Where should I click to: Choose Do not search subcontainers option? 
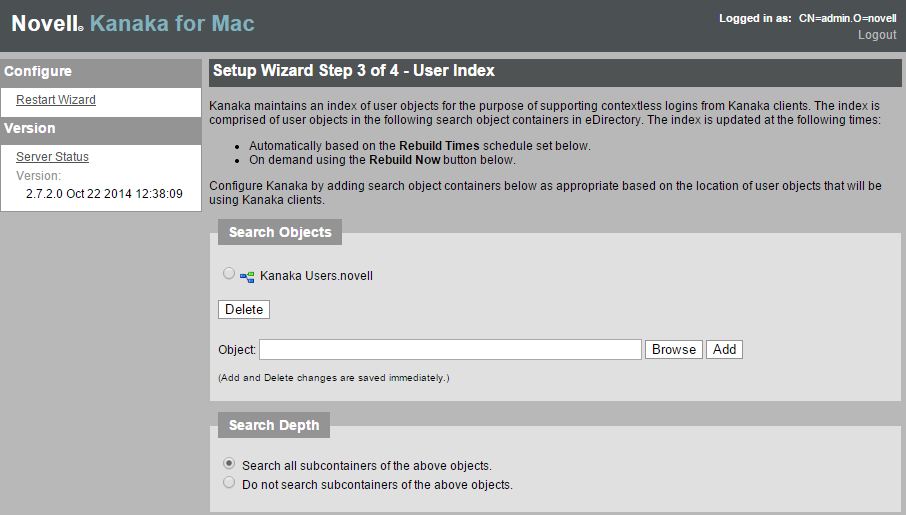229,483
